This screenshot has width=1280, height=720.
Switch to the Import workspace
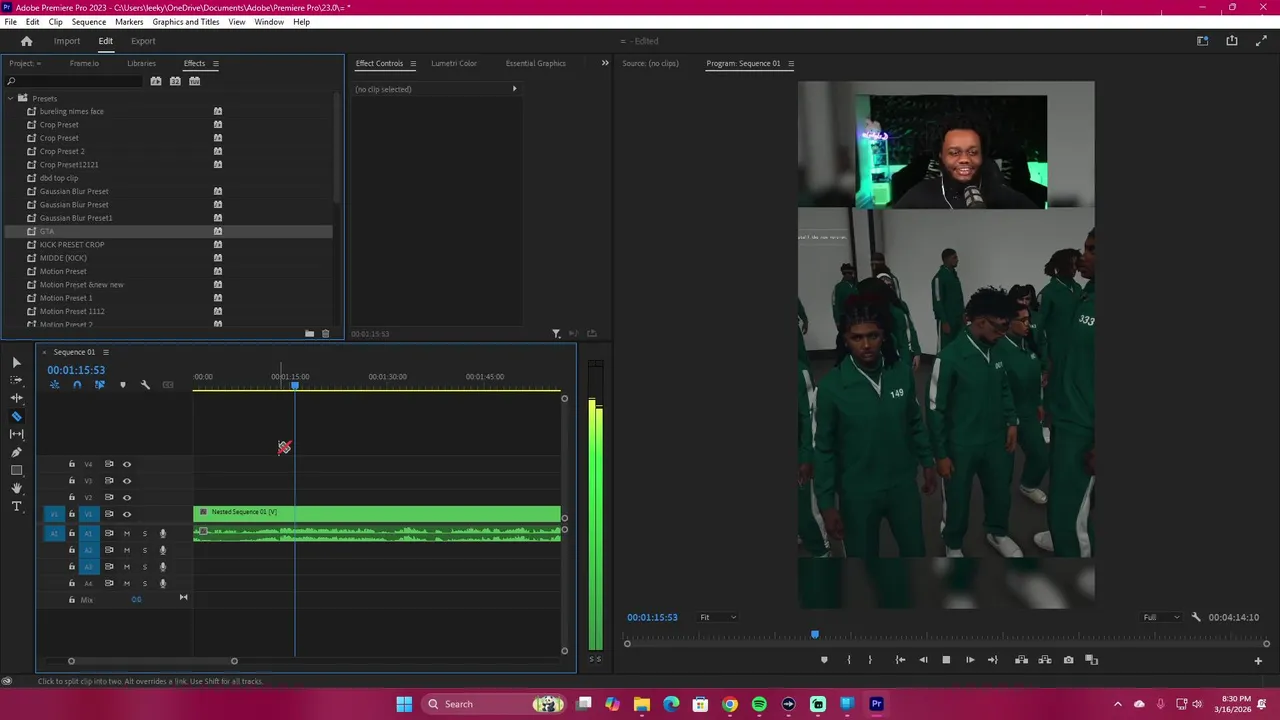[67, 41]
